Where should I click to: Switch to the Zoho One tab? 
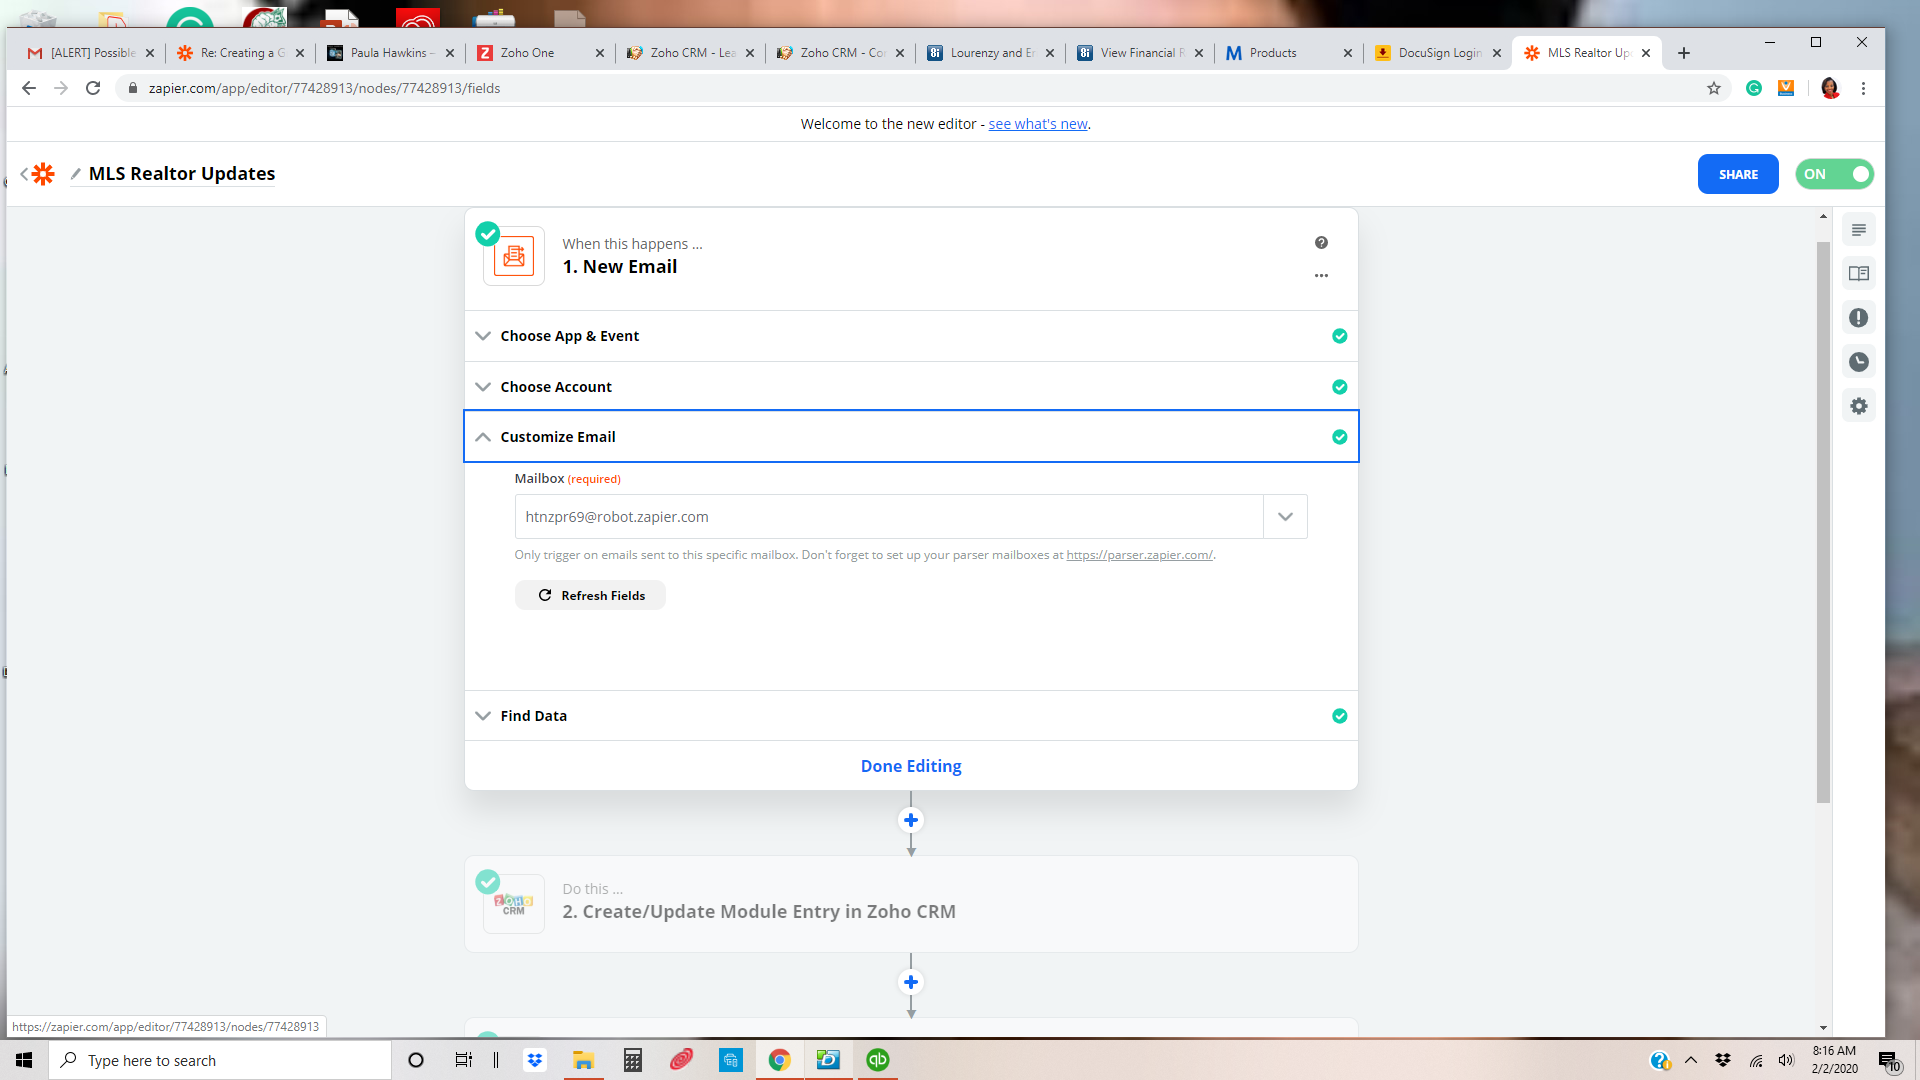tap(541, 53)
